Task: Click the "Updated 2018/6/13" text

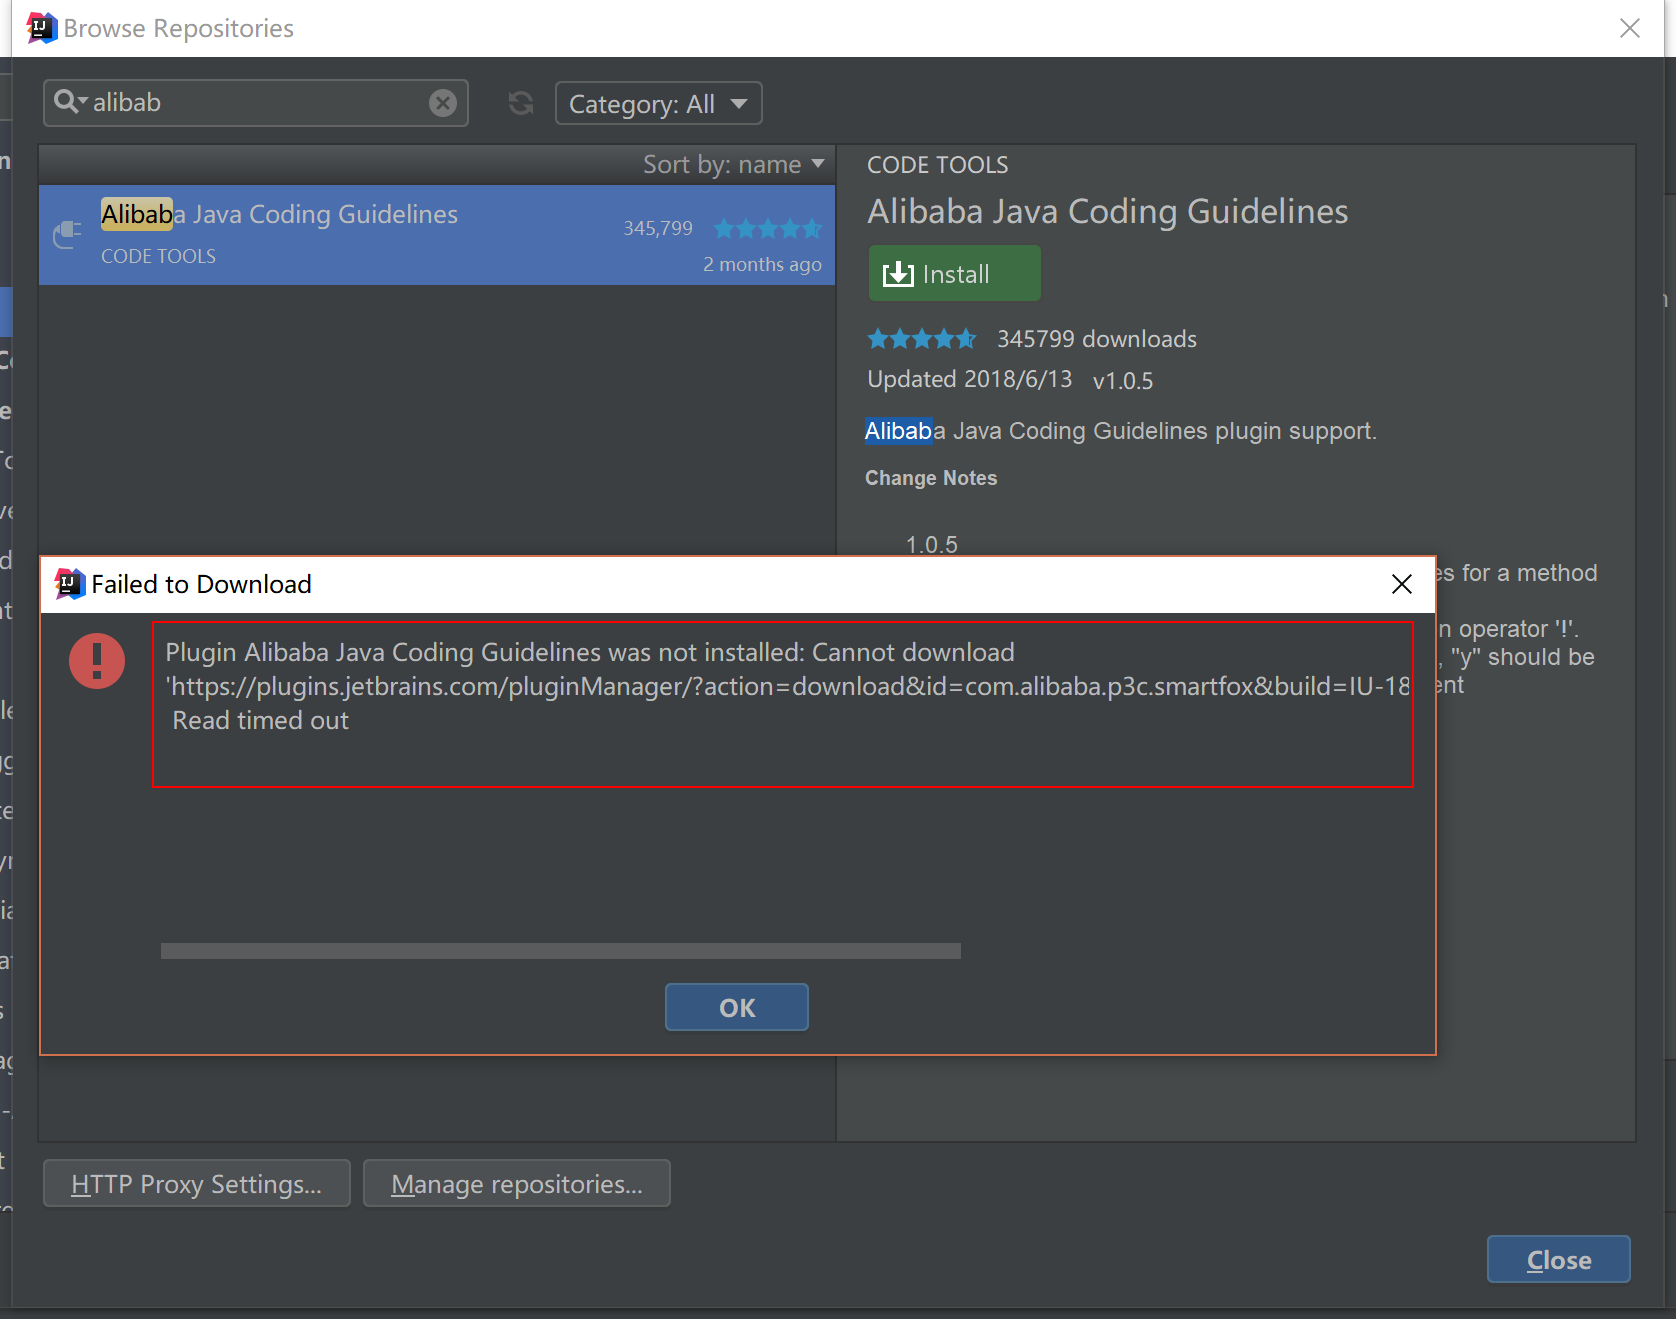Action: coord(969,379)
